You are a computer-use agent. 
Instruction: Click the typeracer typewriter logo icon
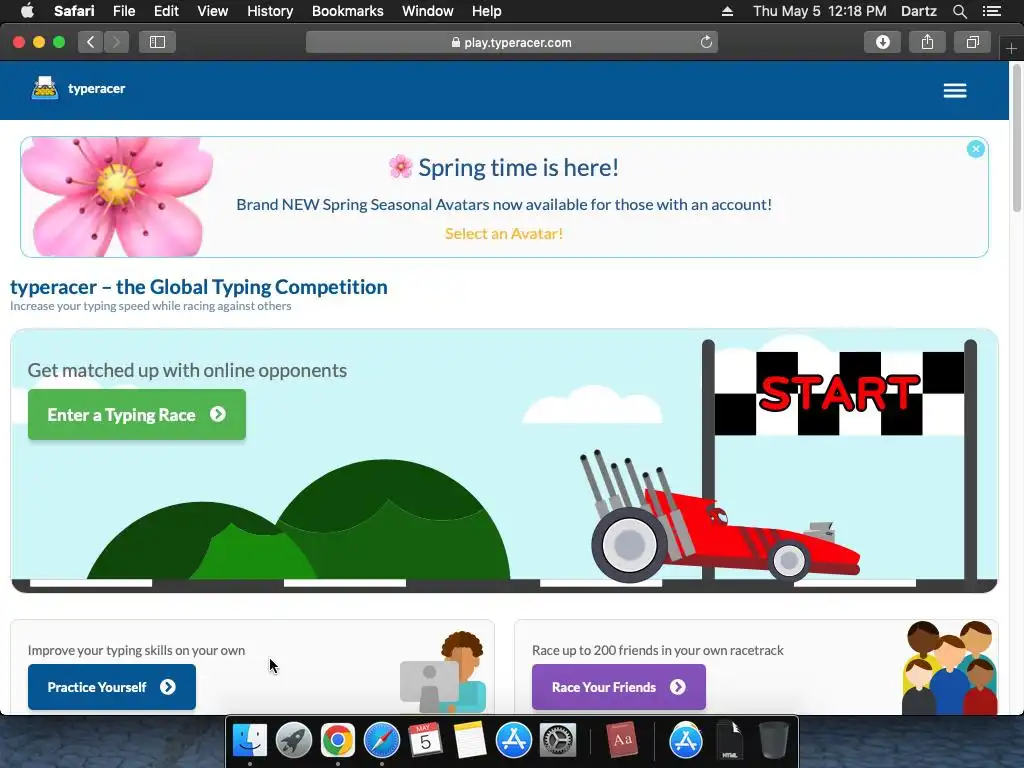pos(44,88)
